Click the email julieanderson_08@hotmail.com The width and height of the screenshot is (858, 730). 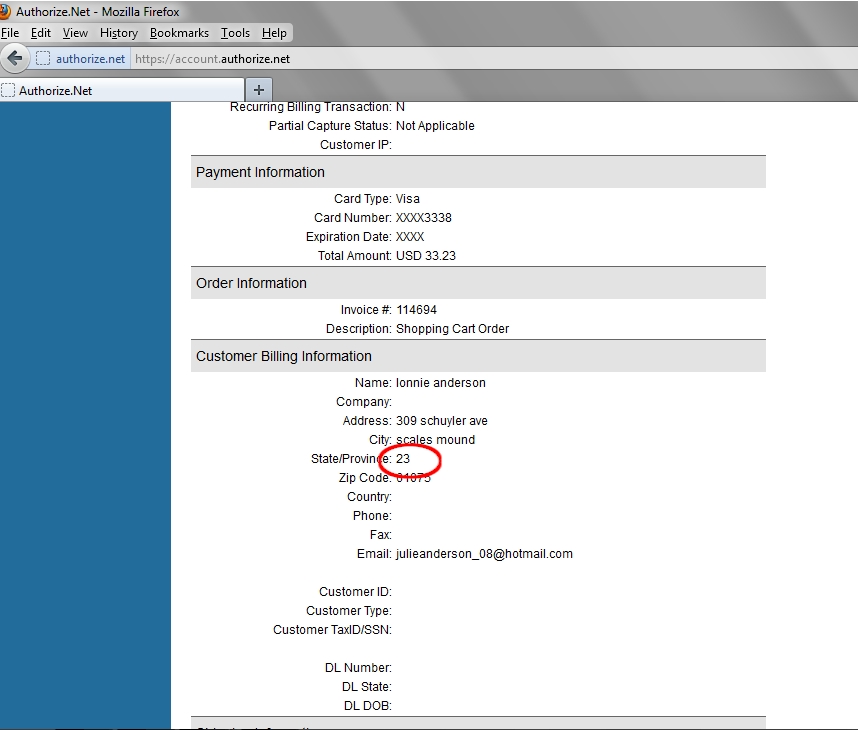click(484, 554)
